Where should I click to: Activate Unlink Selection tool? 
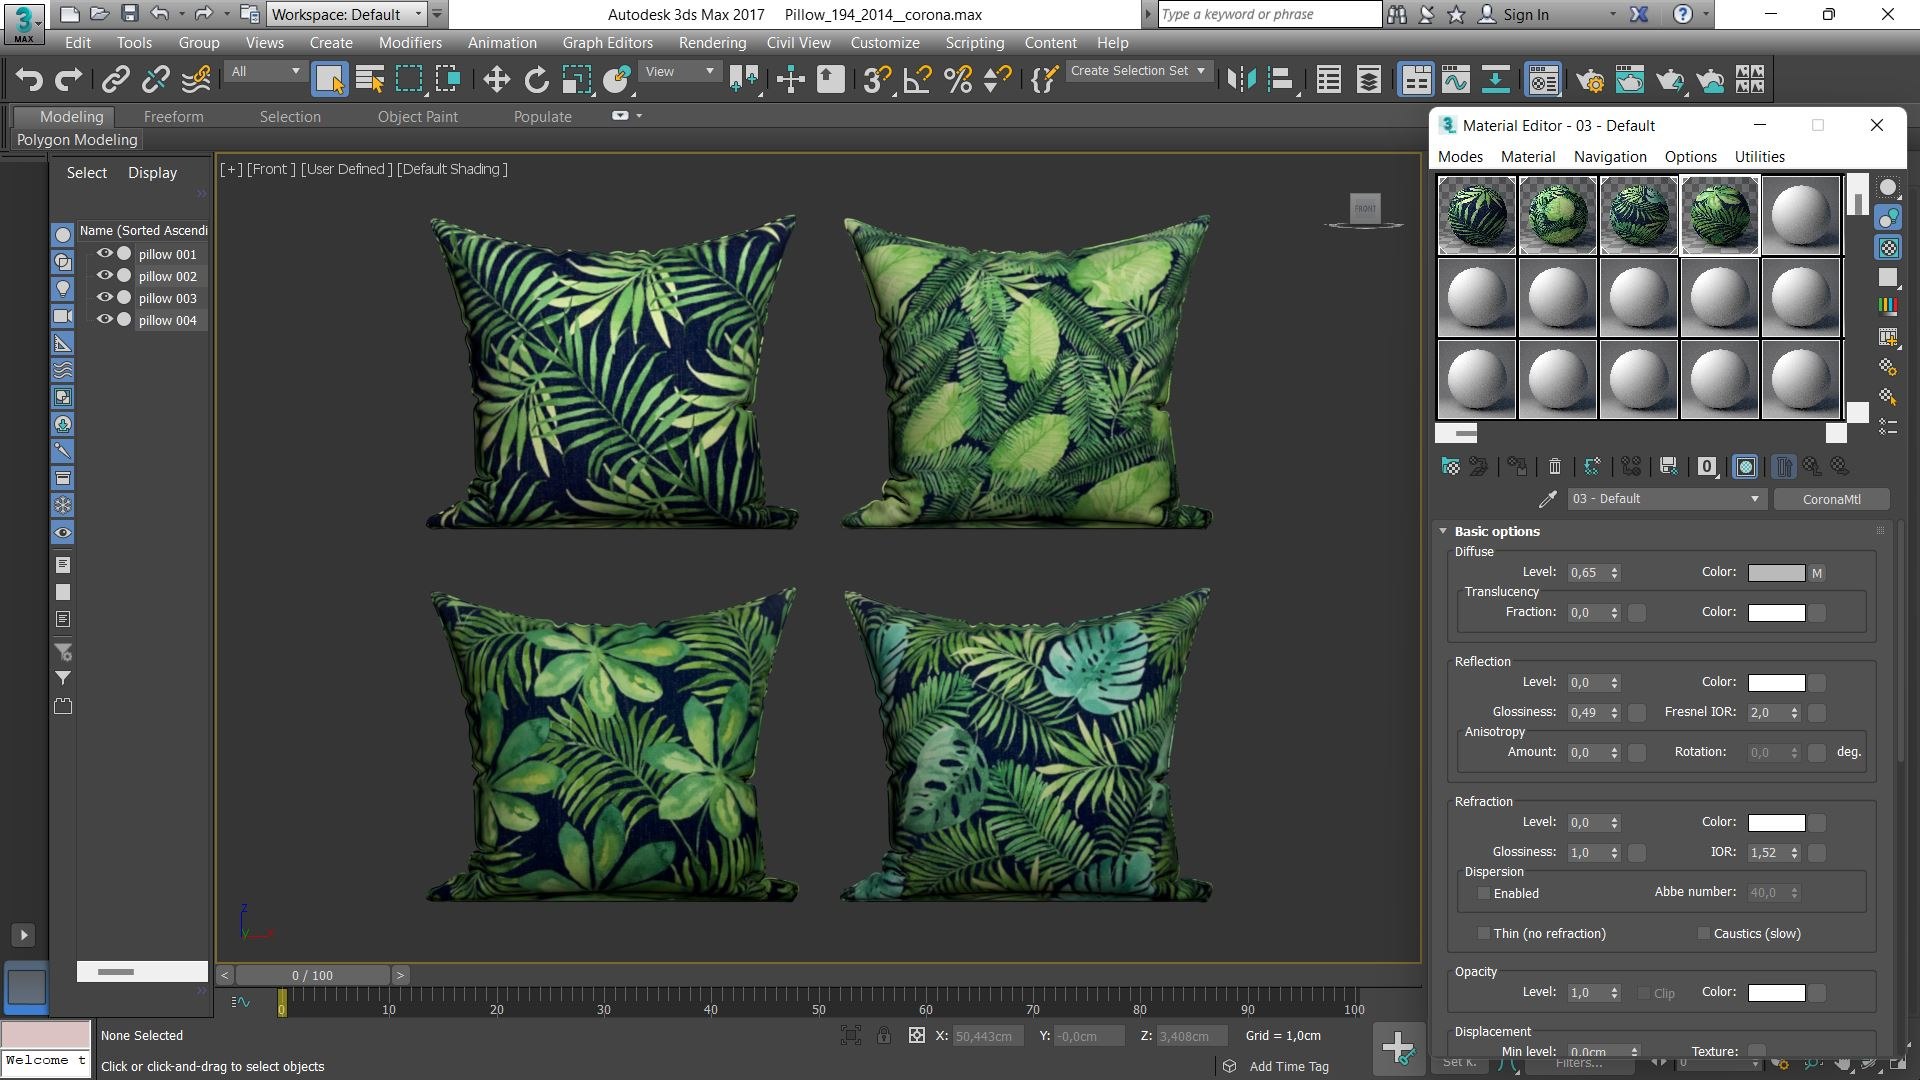(156, 80)
